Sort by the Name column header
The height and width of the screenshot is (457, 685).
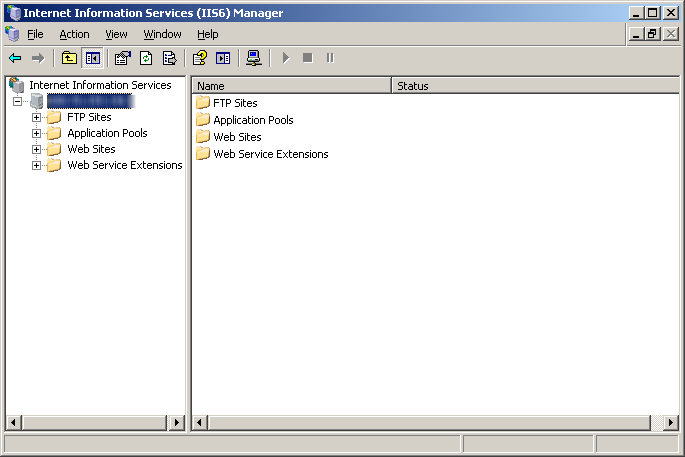pyautogui.click(x=291, y=86)
